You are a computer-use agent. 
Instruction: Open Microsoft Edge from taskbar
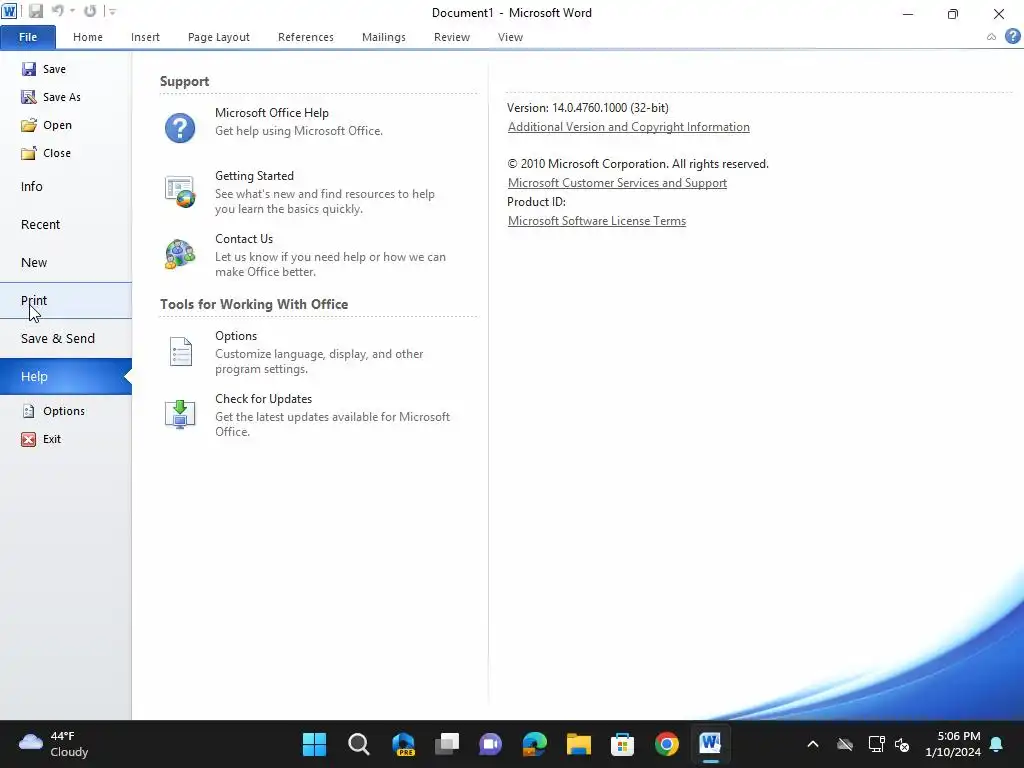pyautogui.click(x=534, y=744)
